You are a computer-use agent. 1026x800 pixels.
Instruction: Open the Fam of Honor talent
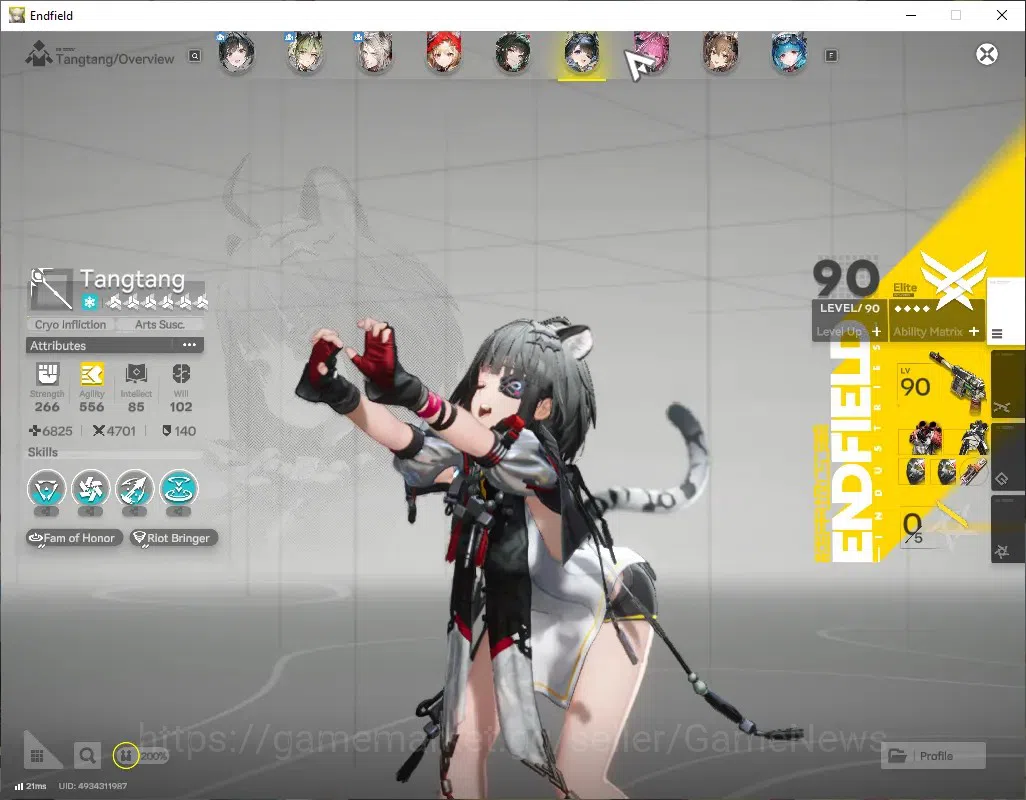[x=74, y=538]
